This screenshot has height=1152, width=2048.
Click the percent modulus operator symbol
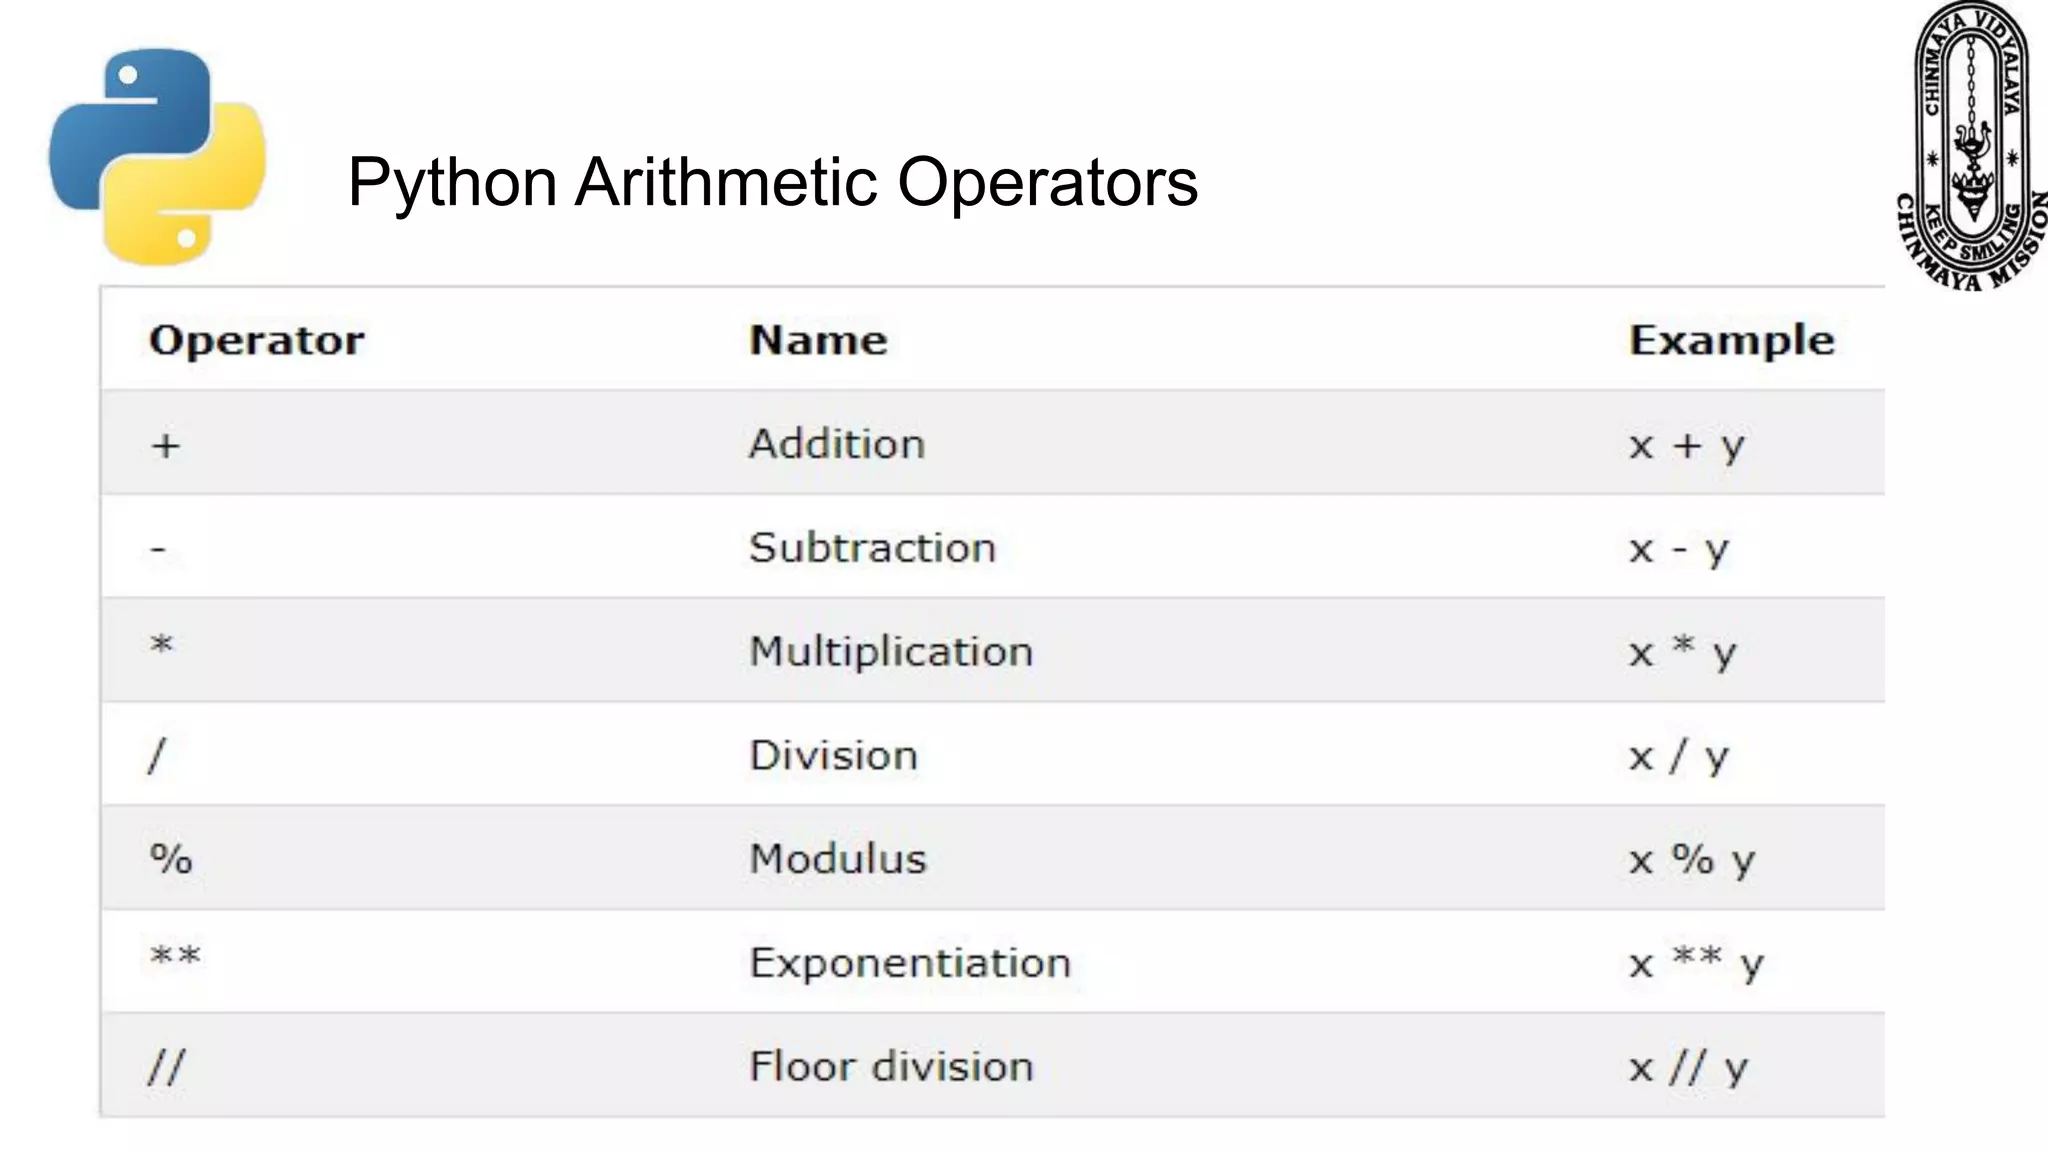click(170, 859)
